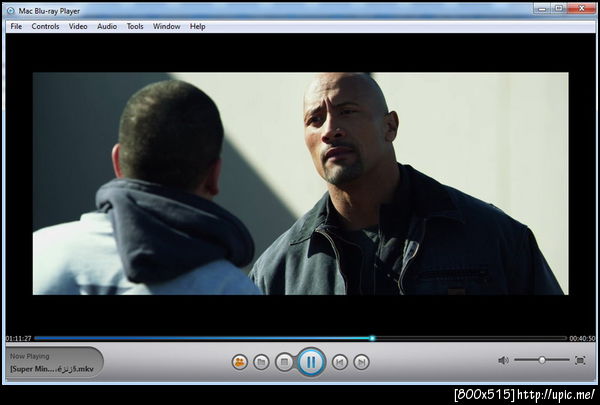
Task: Click the elapsed time 01:11:27
Action: 18,338
